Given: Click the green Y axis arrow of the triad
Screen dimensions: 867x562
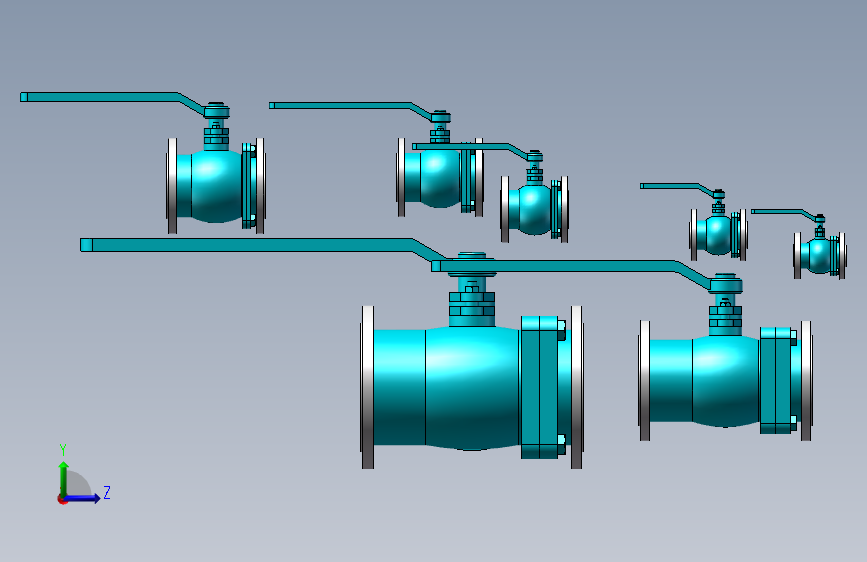Looking at the screenshot, I should (x=64, y=478).
